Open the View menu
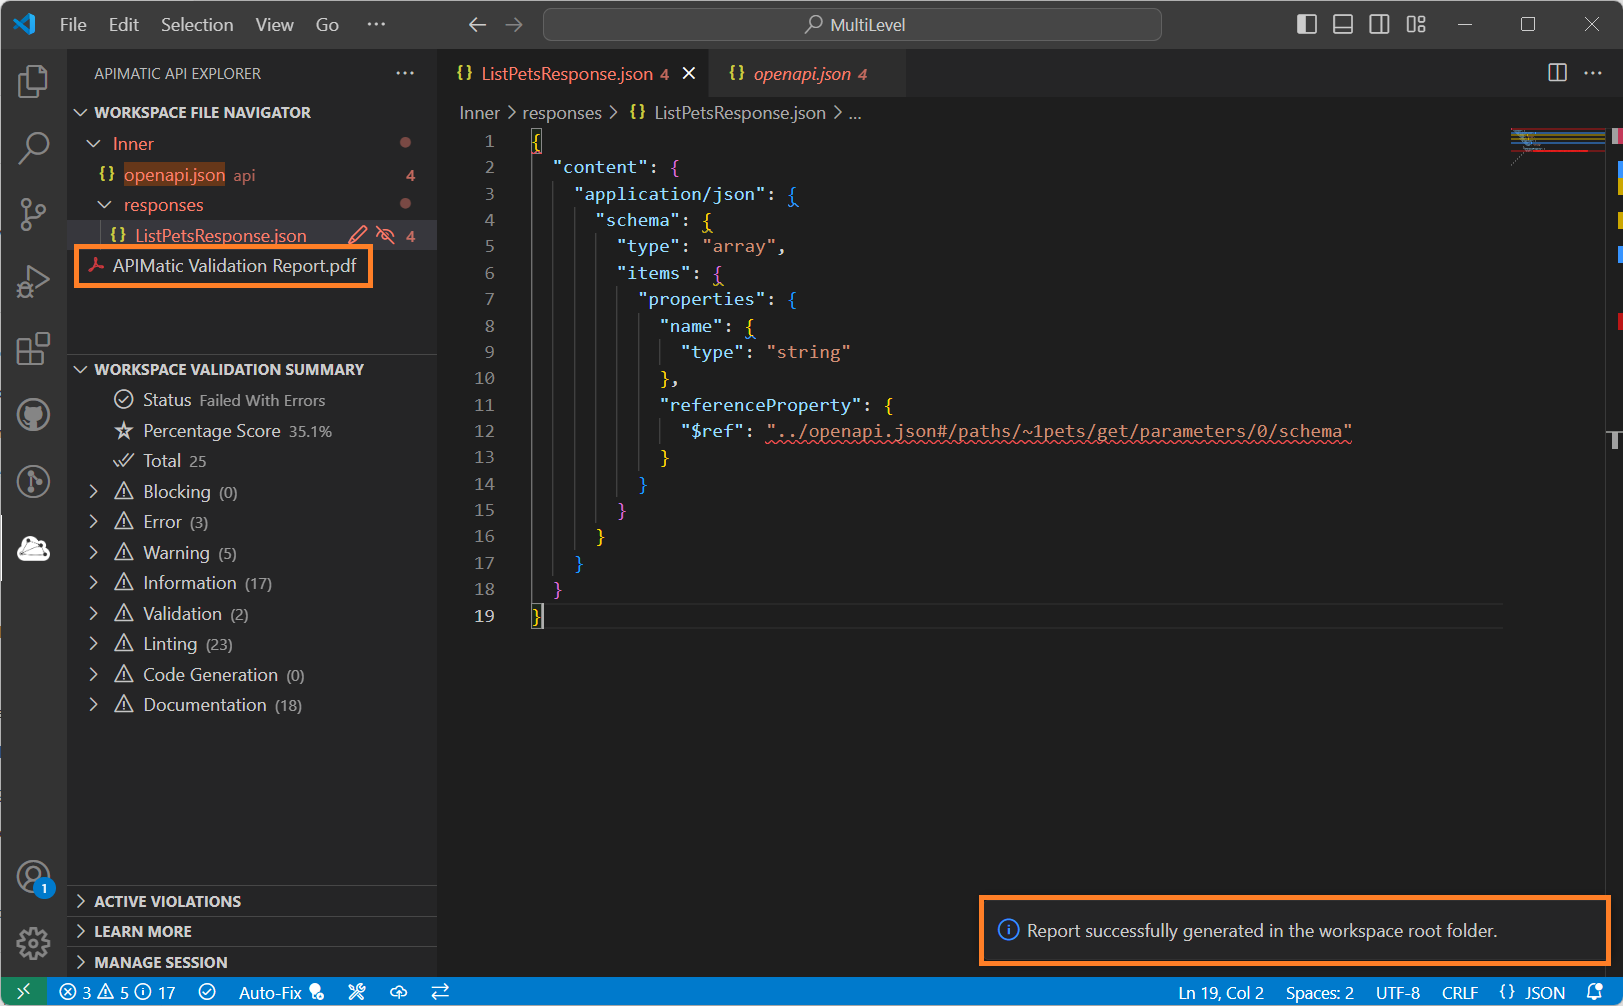1623x1006 pixels. [274, 25]
